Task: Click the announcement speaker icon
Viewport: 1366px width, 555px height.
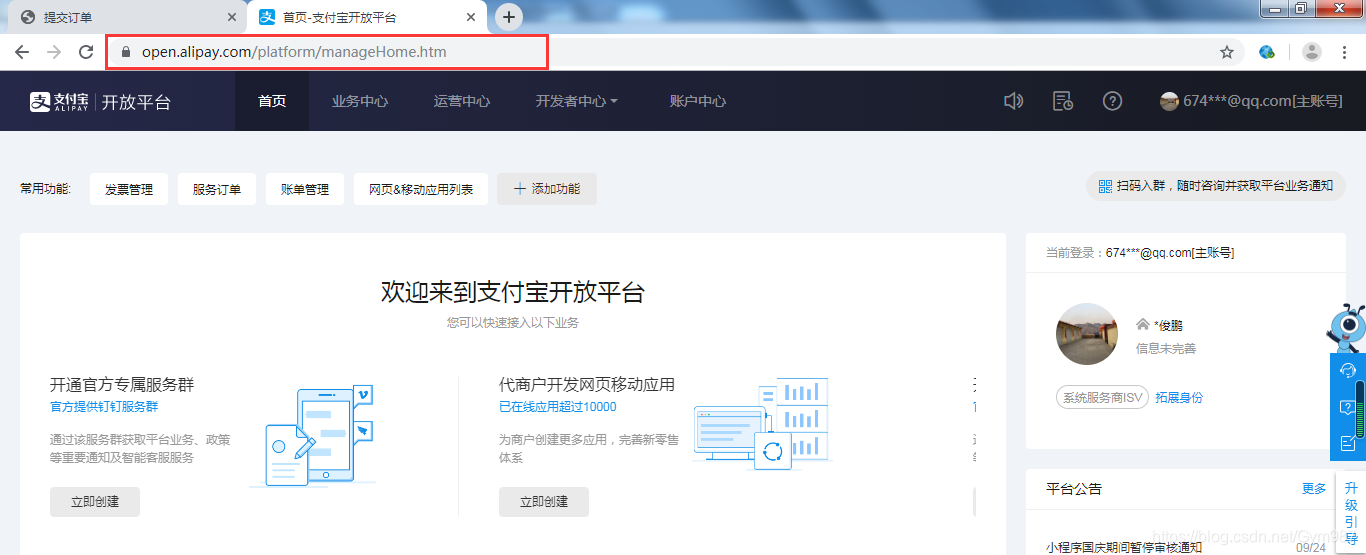Action: [1014, 101]
